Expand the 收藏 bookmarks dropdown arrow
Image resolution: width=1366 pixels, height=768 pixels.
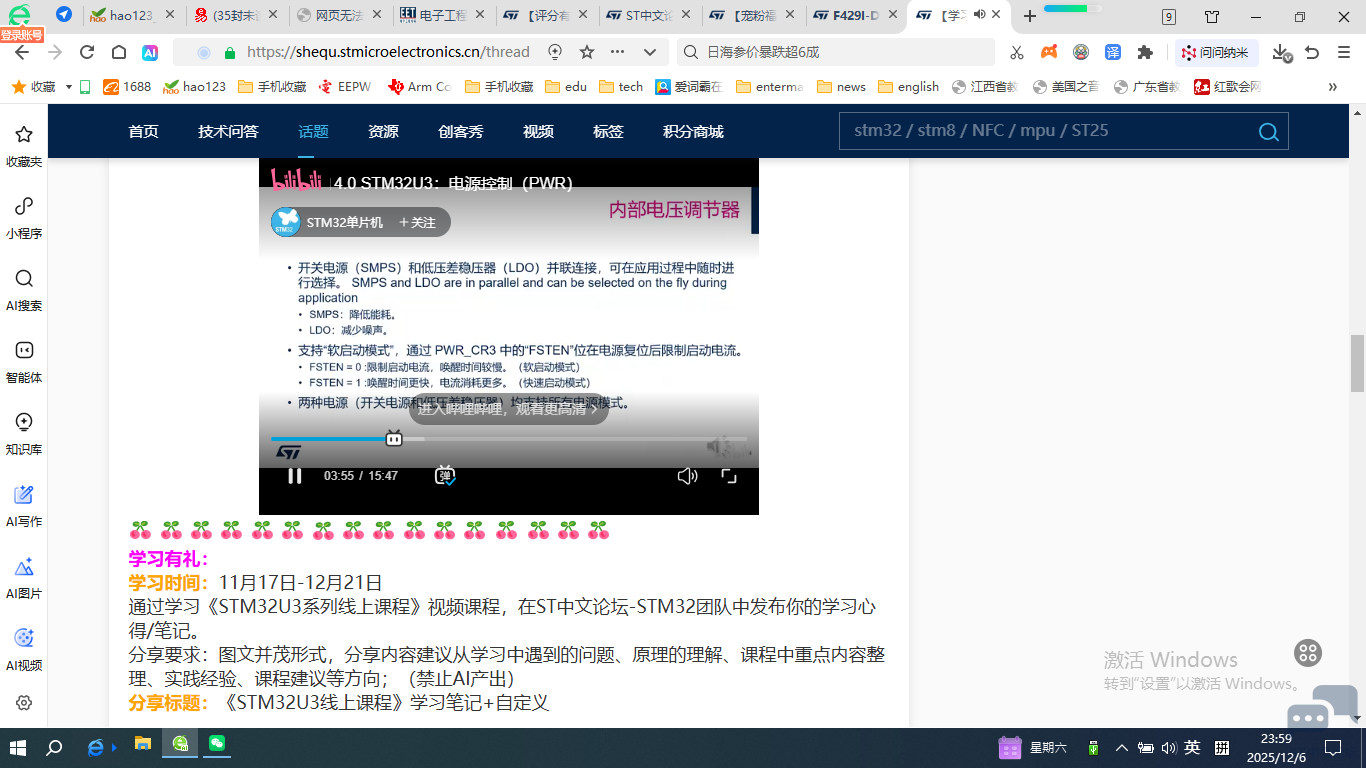(x=69, y=87)
